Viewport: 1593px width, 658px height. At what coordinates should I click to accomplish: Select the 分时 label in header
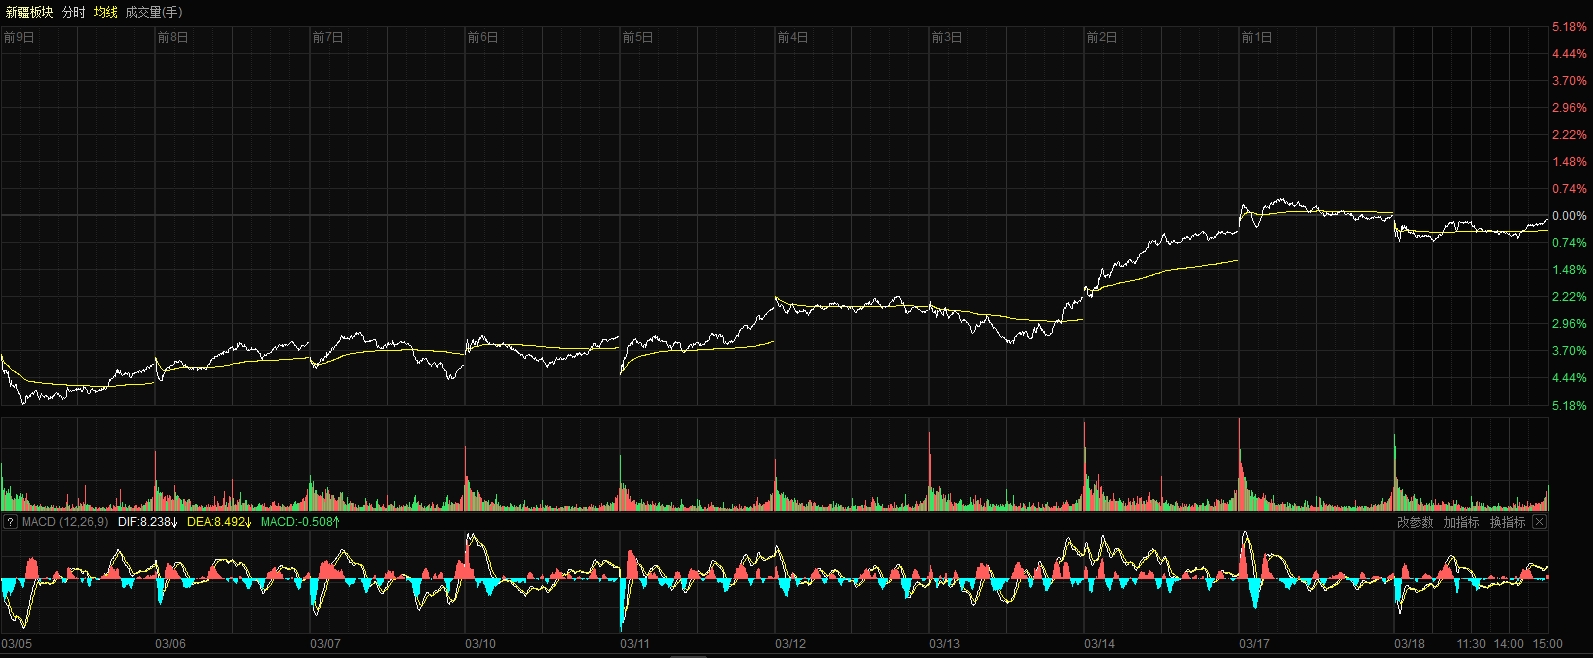pyautogui.click(x=73, y=12)
